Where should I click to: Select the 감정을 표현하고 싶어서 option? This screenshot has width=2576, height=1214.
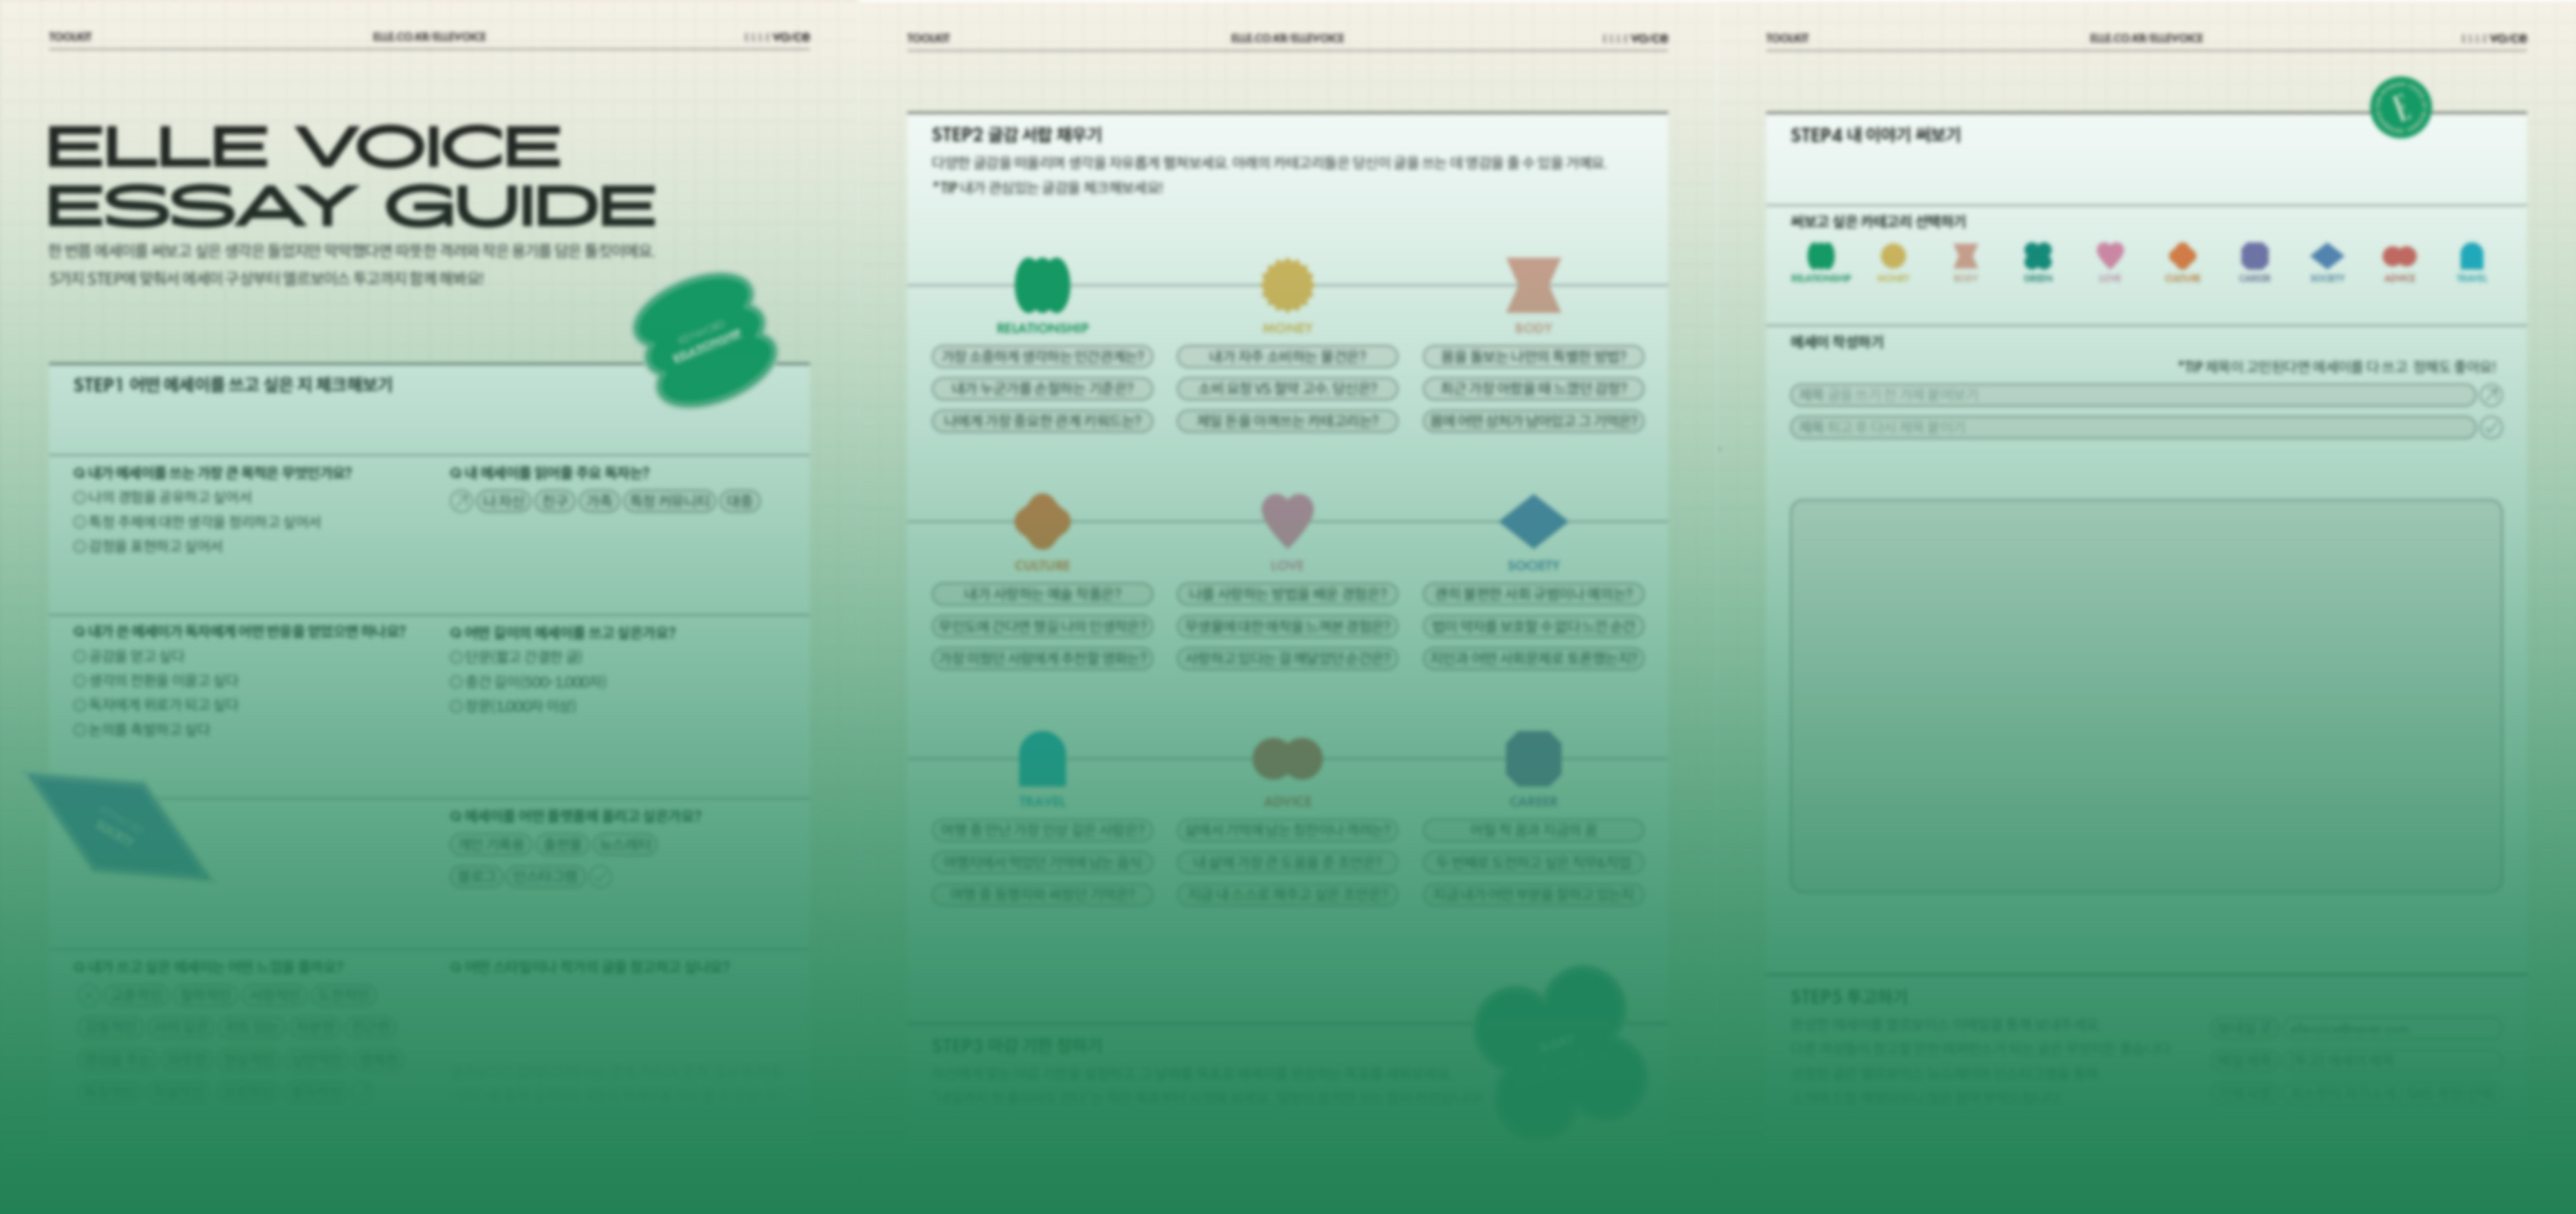(x=148, y=546)
